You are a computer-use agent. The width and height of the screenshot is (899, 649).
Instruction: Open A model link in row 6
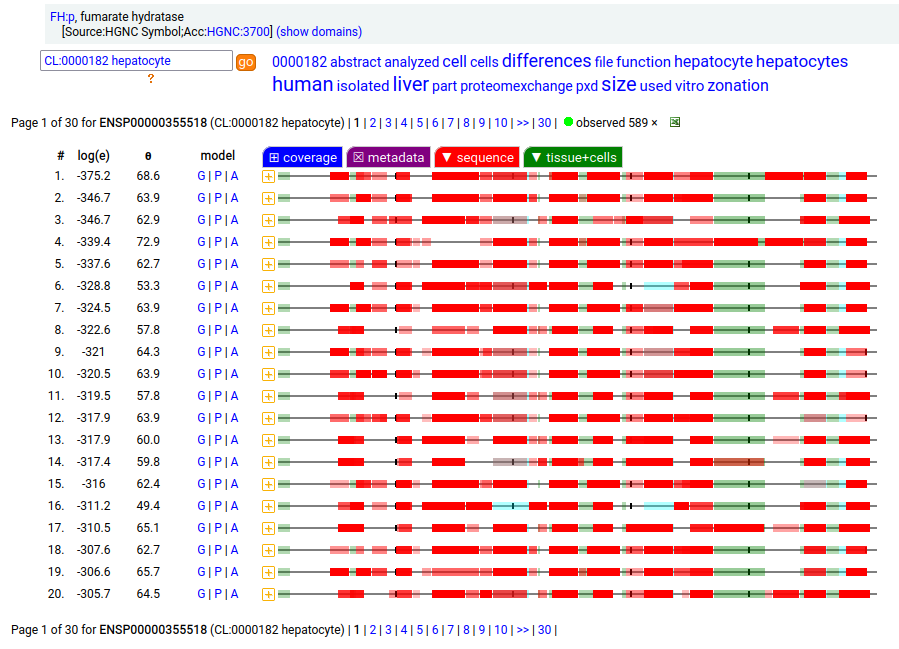click(x=234, y=286)
